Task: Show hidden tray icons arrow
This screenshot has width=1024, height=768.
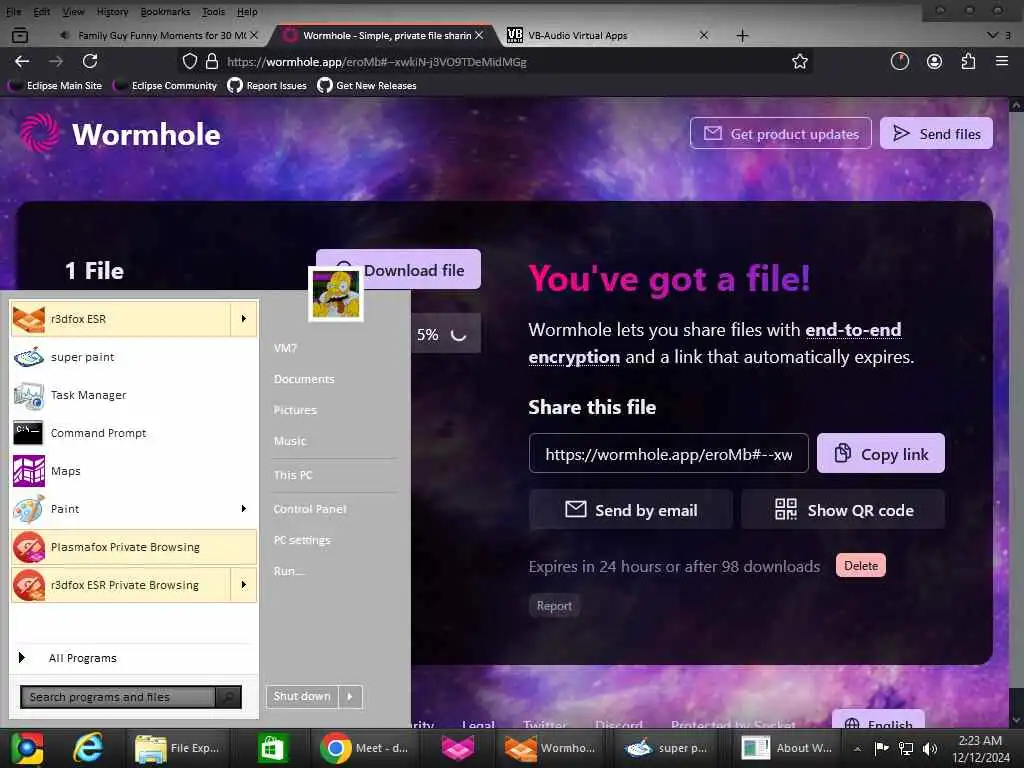Action: point(857,748)
